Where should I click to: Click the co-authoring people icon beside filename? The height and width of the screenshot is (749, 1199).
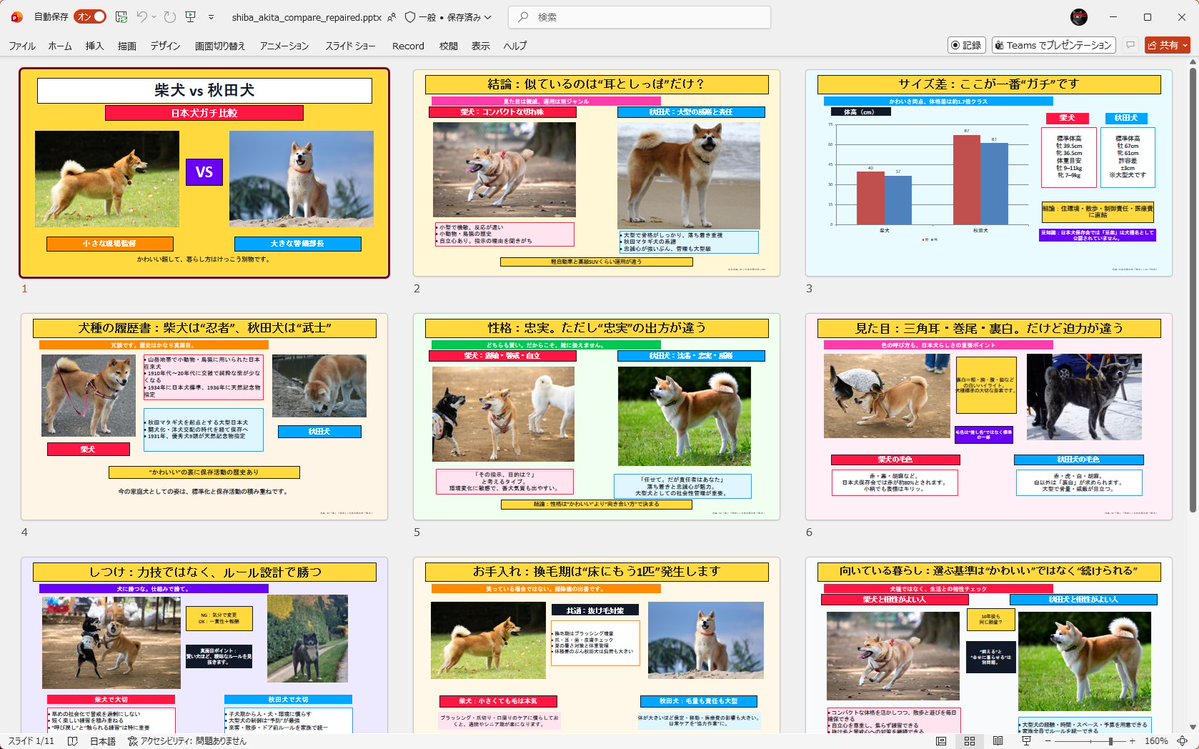[392, 17]
